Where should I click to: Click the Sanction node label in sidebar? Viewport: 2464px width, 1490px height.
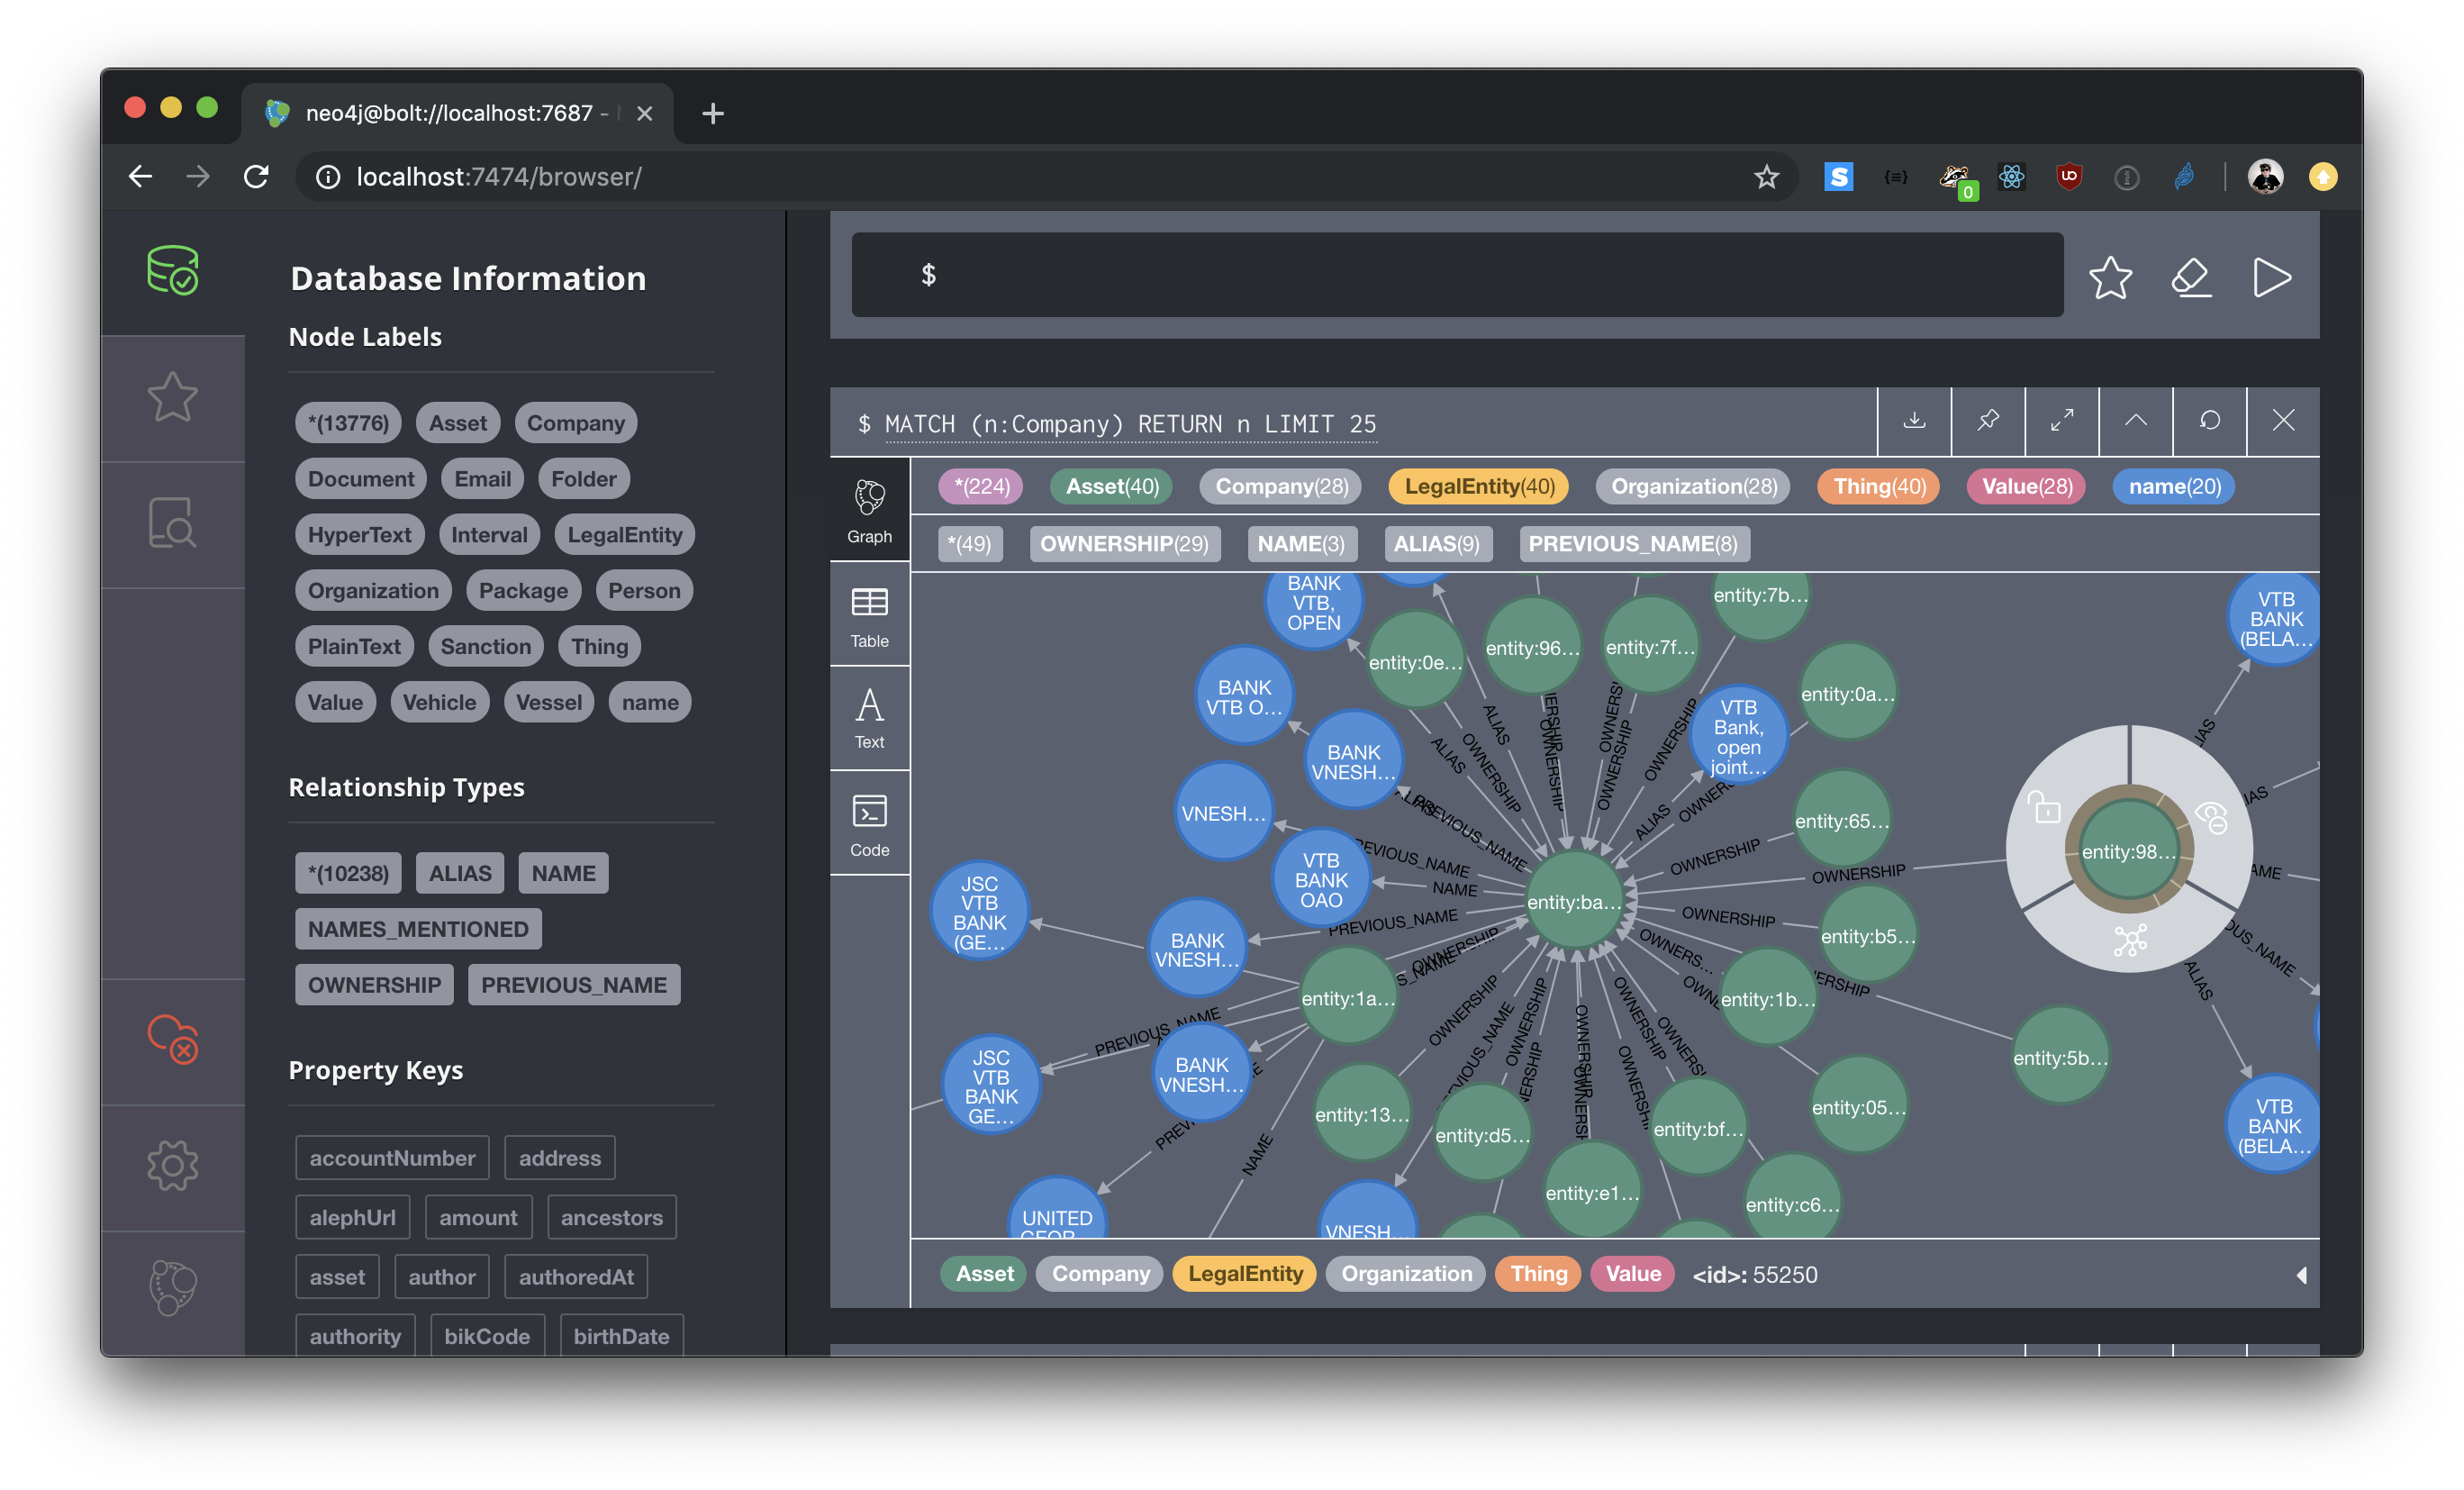click(486, 647)
